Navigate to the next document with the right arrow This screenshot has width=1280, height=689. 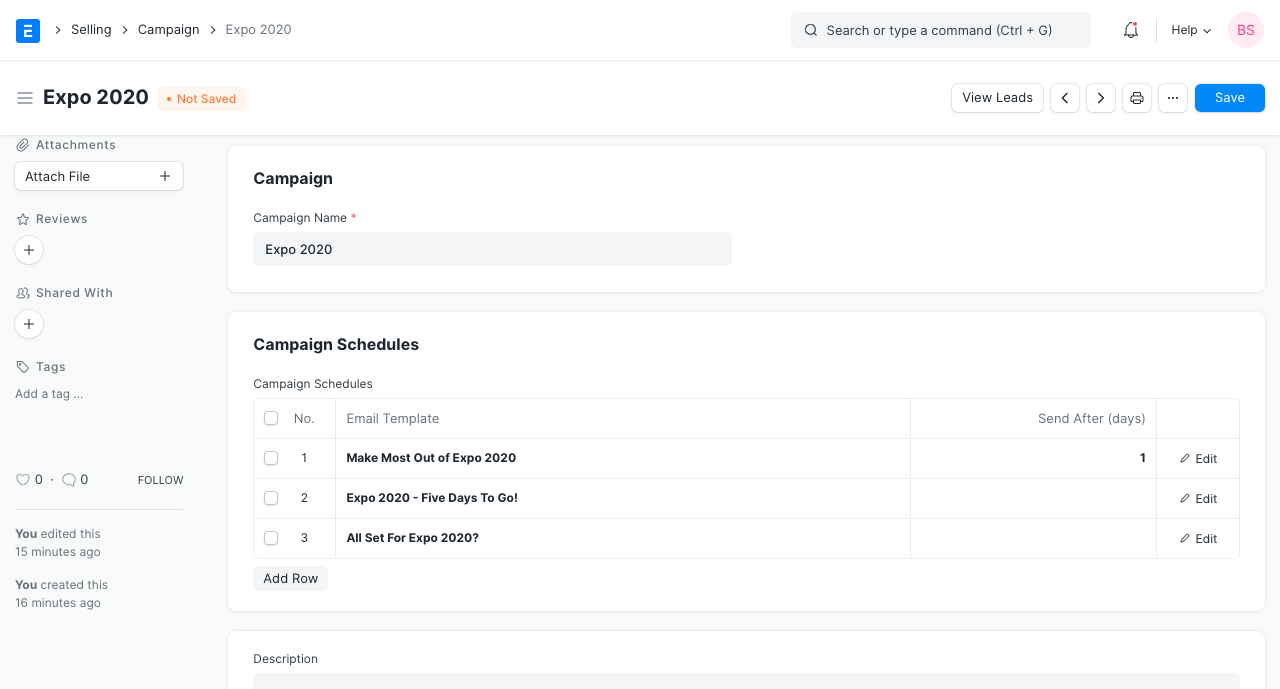tap(1100, 97)
